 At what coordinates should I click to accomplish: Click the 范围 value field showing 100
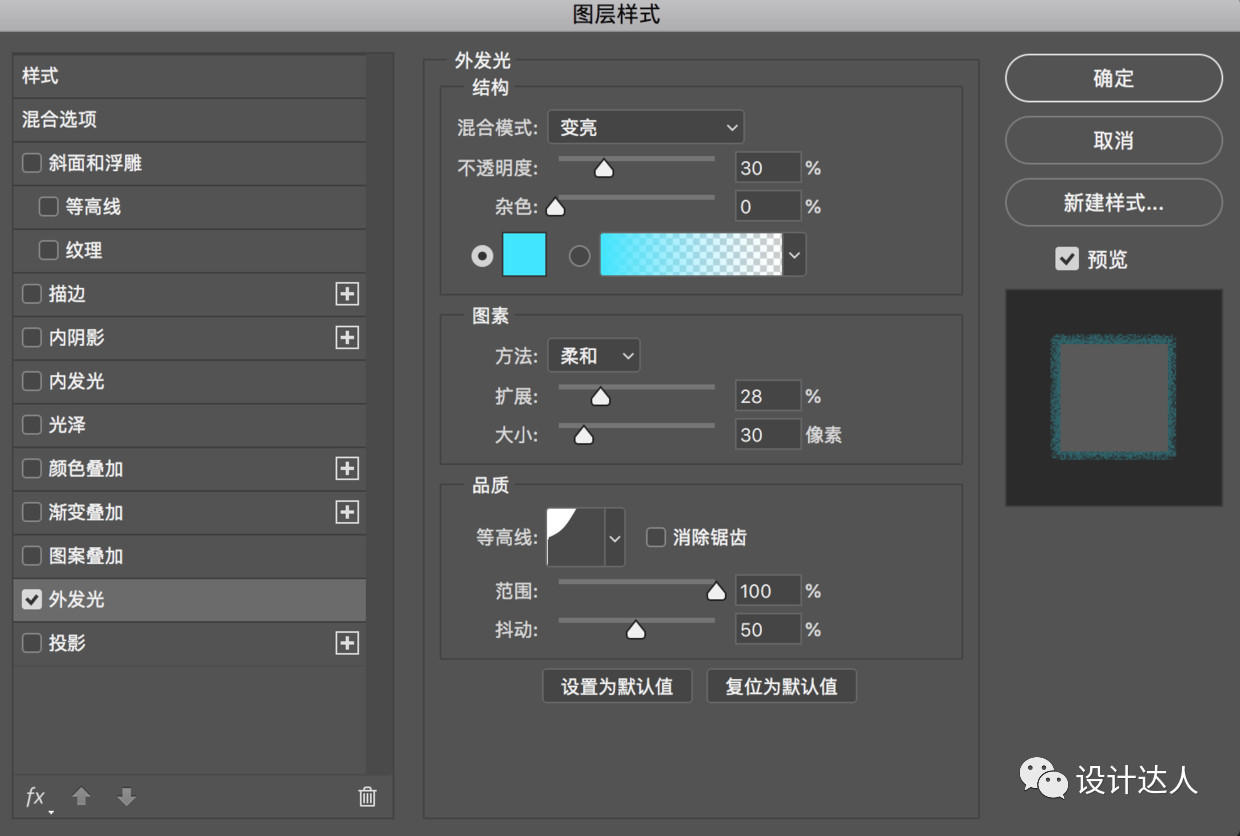click(x=768, y=591)
